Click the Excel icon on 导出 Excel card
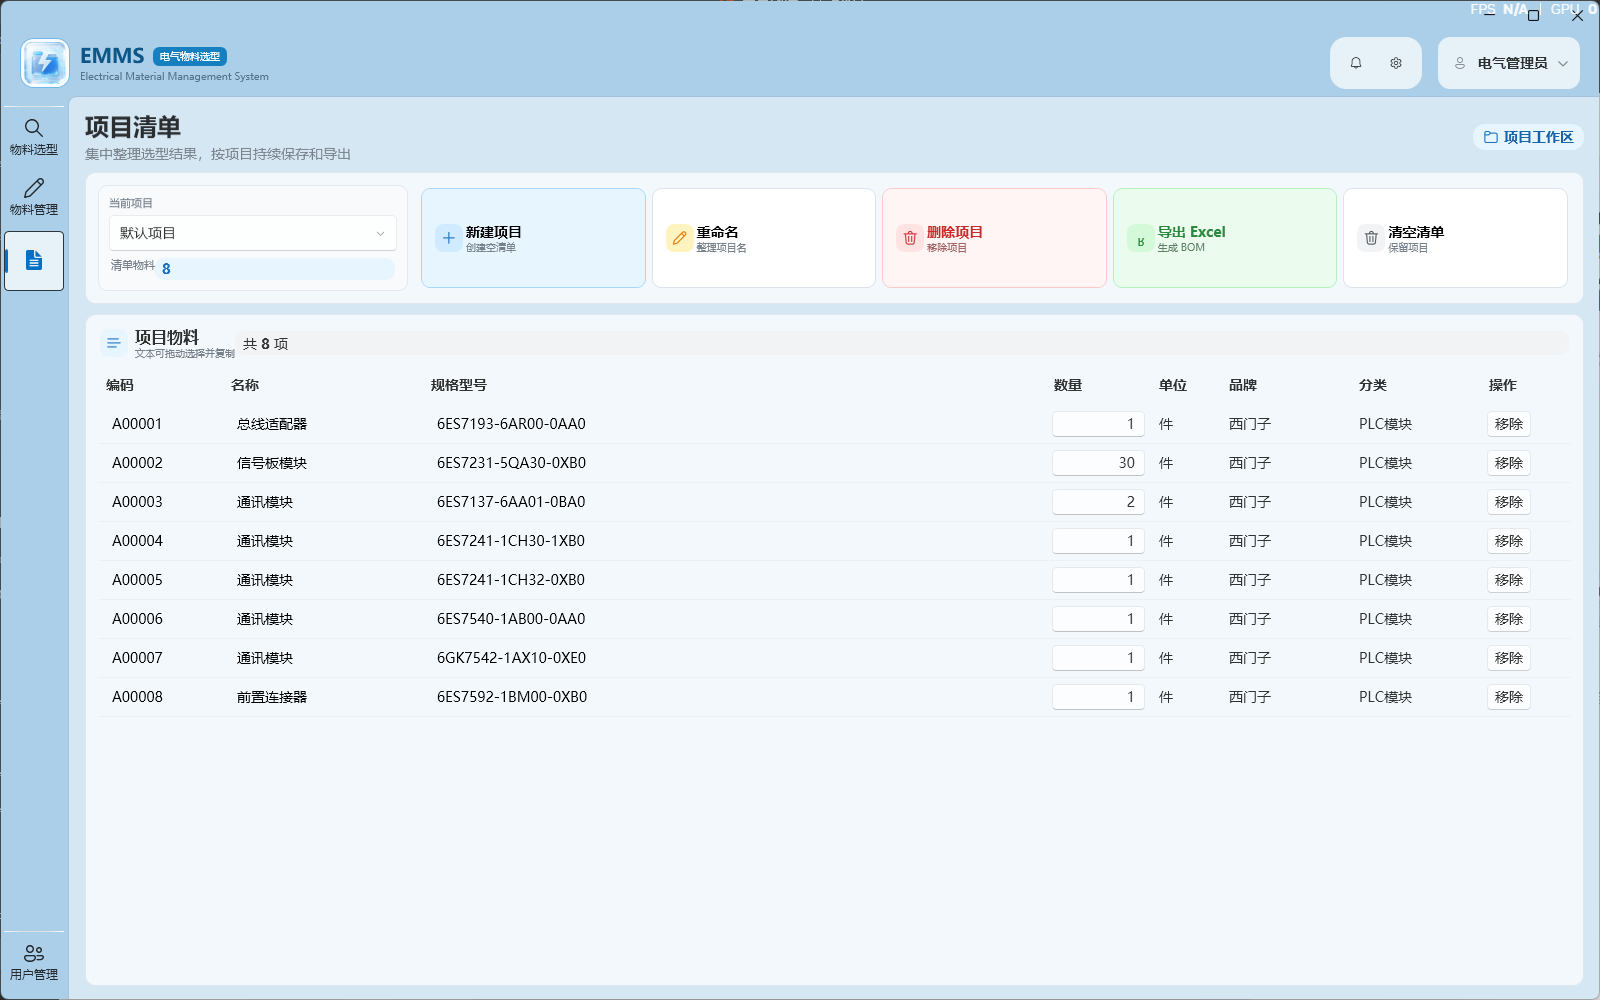Viewport: 1600px width, 1000px height. (1140, 238)
